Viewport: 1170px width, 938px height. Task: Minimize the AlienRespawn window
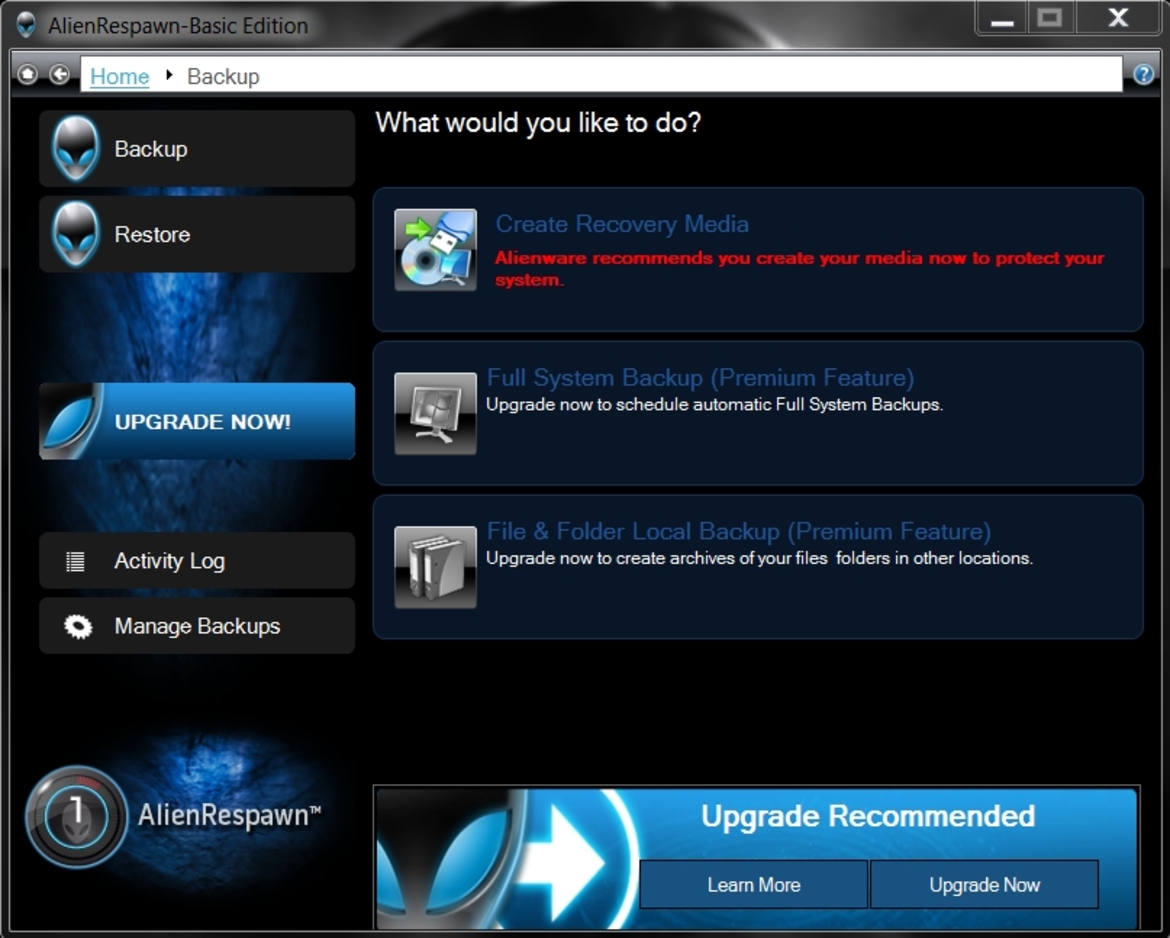(x=1001, y=18)
